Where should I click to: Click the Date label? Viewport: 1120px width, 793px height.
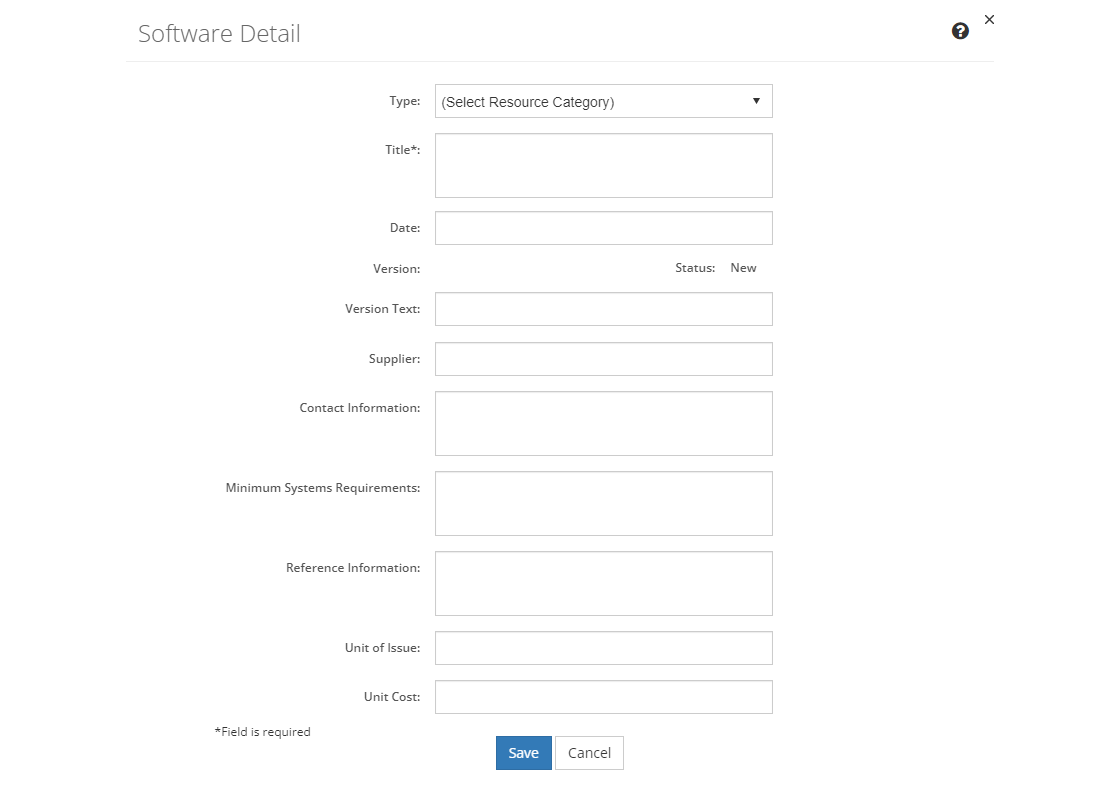point(405,228)
